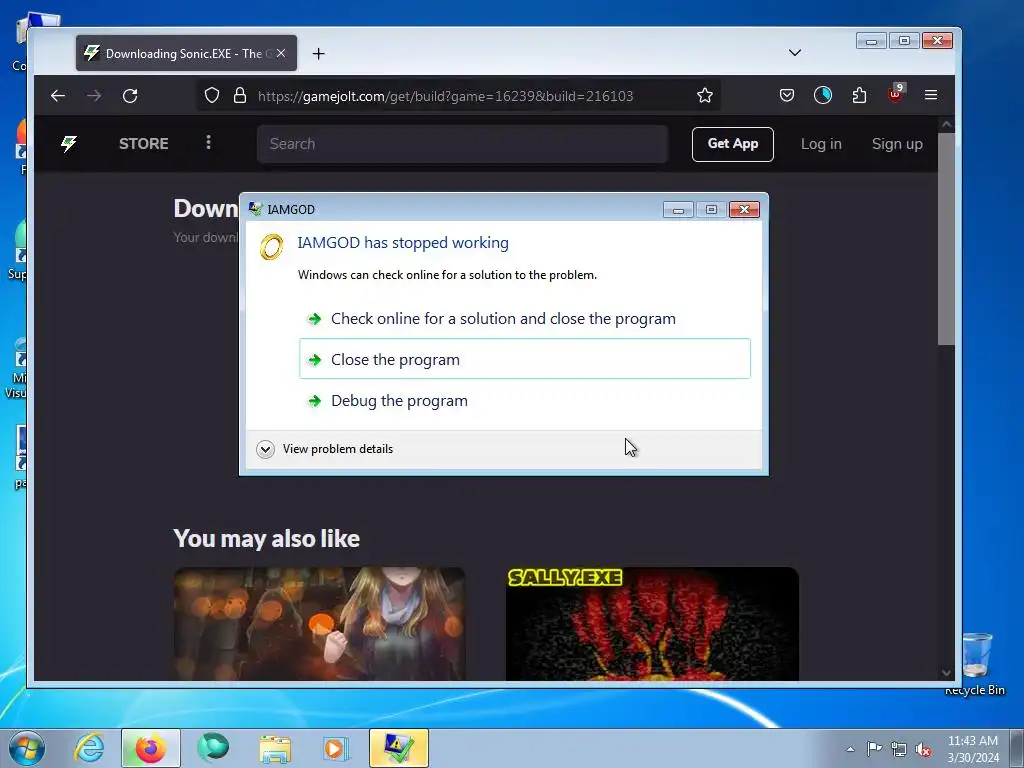Click the Get App button
This screenshot has height=768, width=1024.
coord(733,144)
